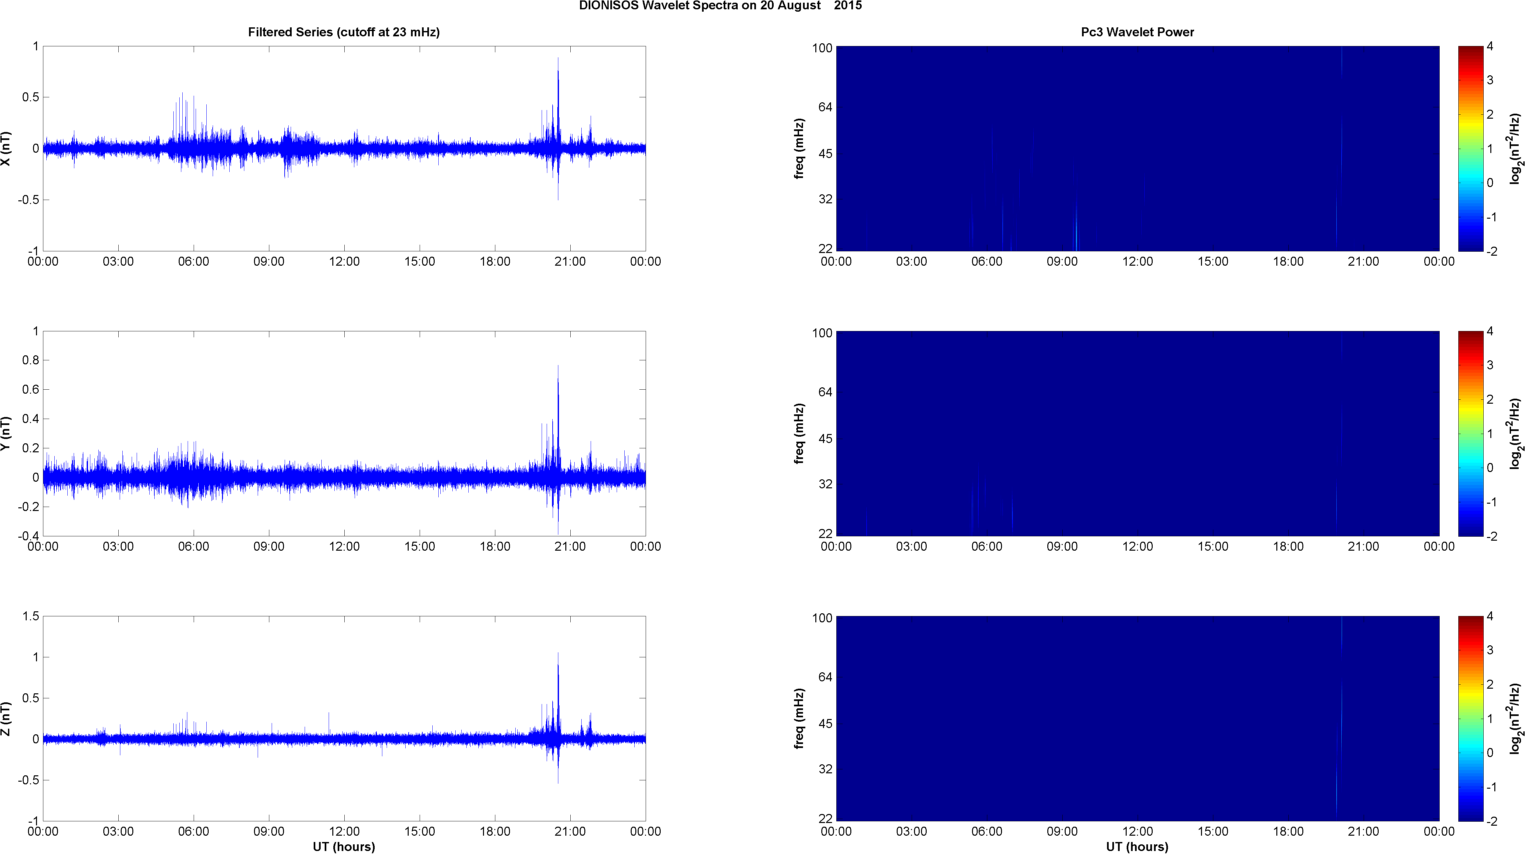The image size is (1525, 854).
Task: Click inside the bottom Pc3 wavelet spectrogram
Action: click(1137, 718)
